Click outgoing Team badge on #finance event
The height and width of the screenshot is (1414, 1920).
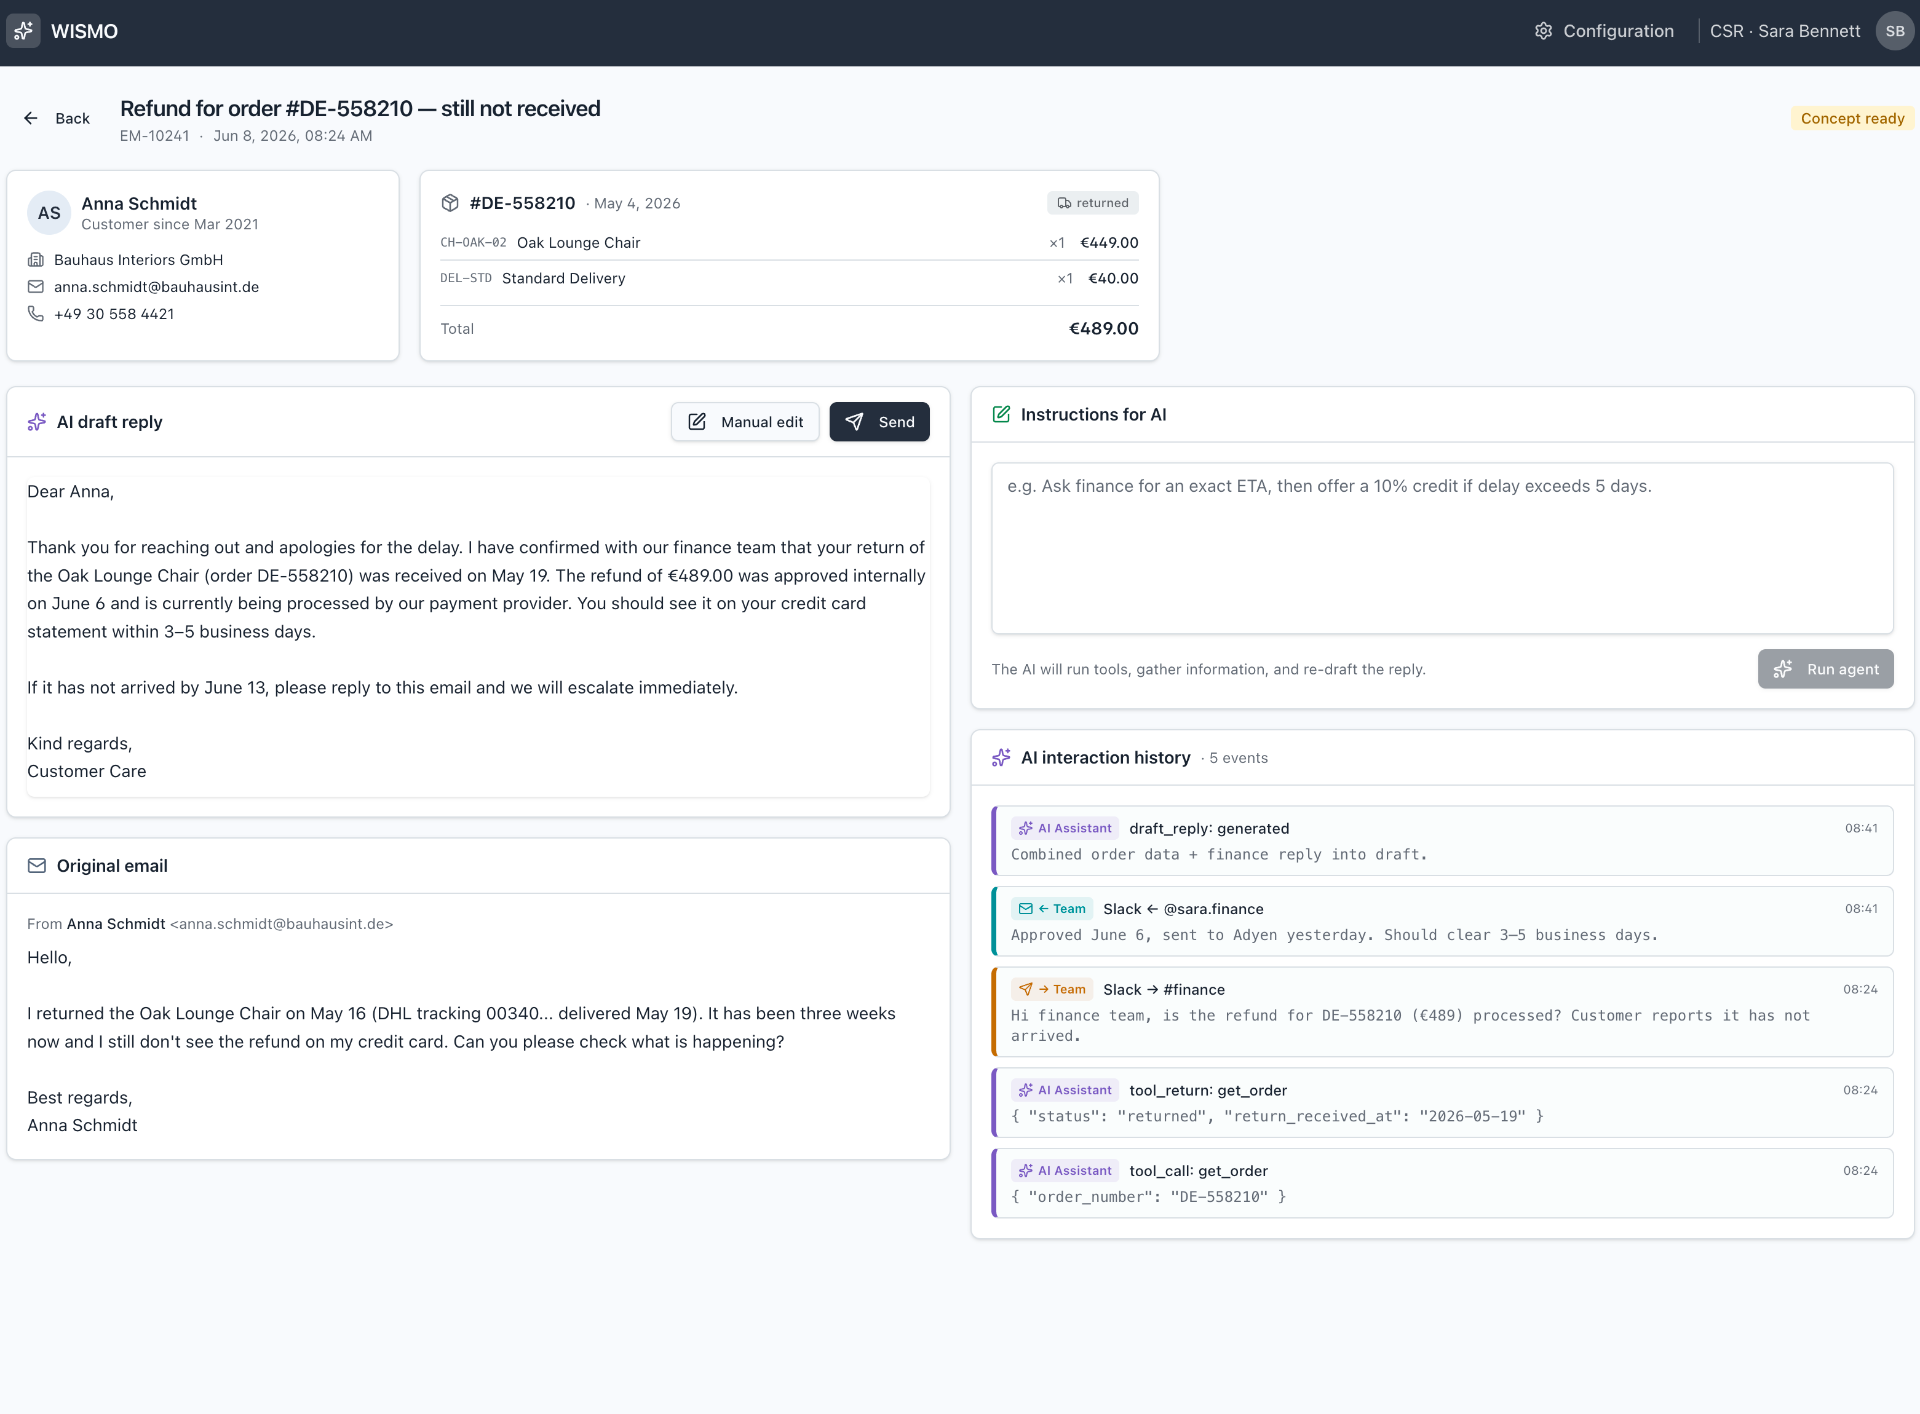(x=1052, y=989)
